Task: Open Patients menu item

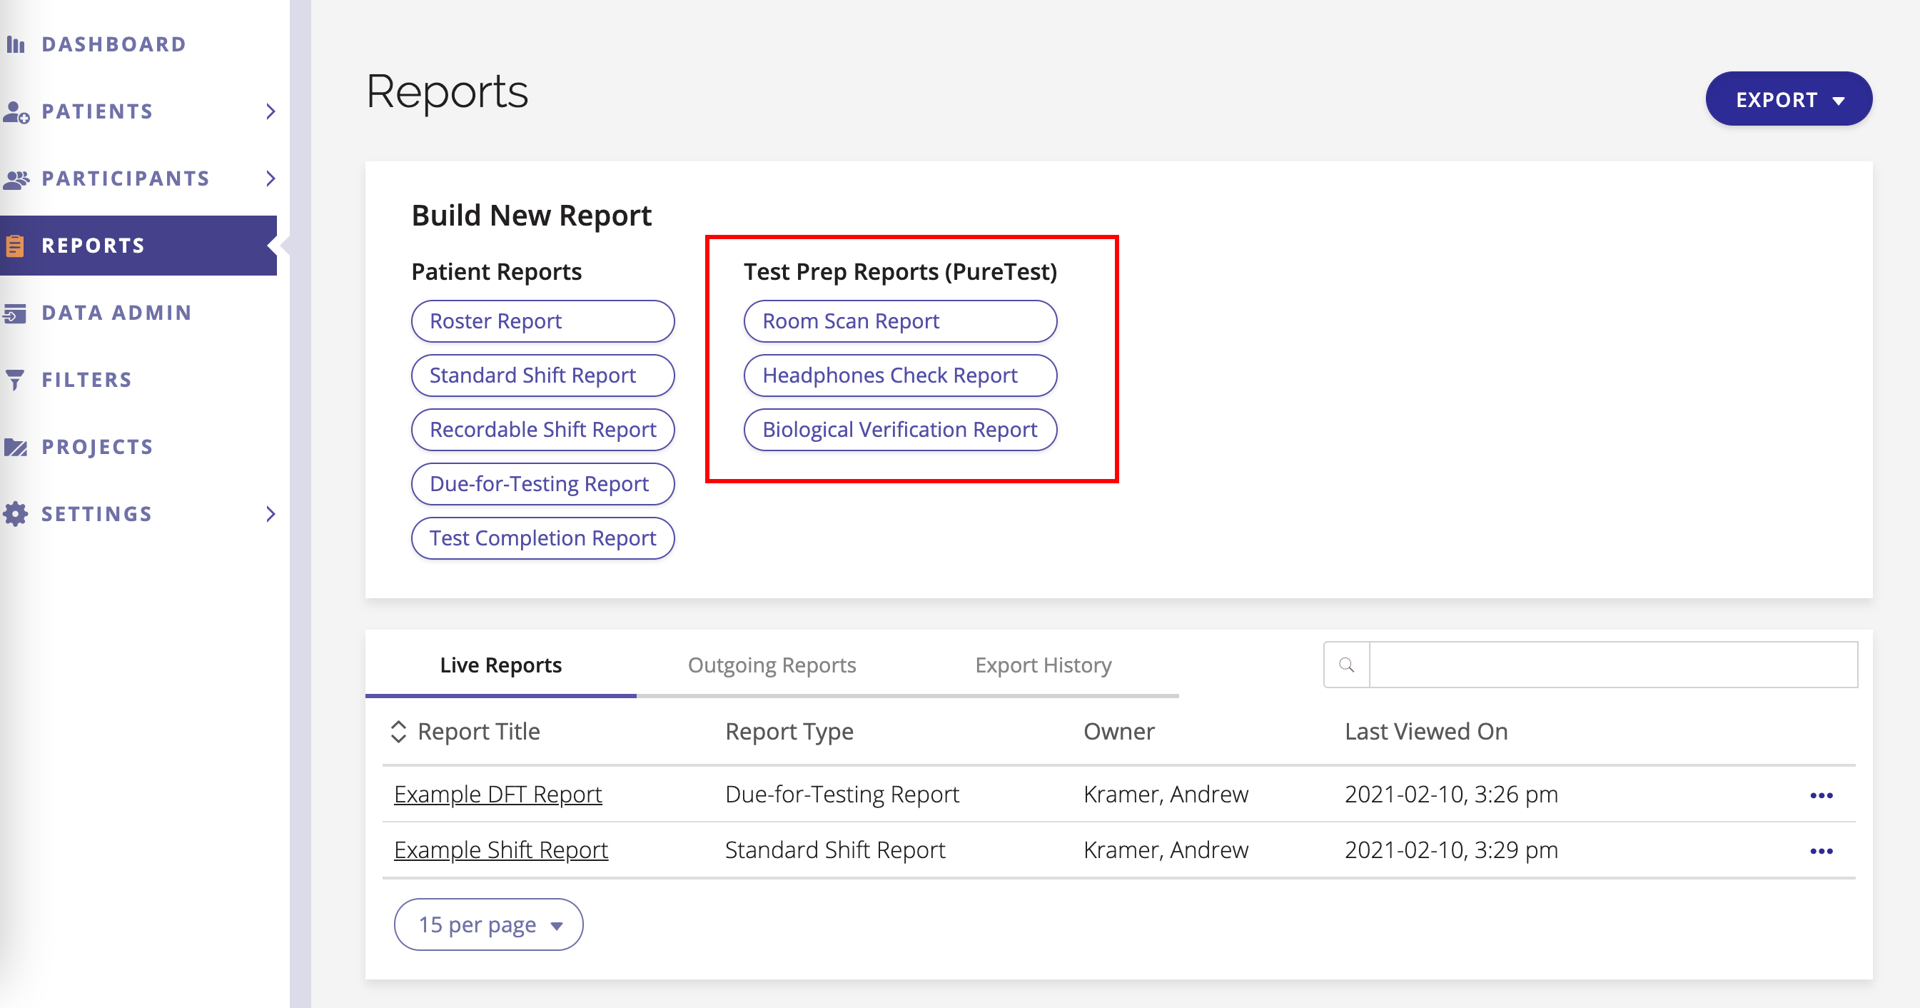Action: tap(98, 111)
